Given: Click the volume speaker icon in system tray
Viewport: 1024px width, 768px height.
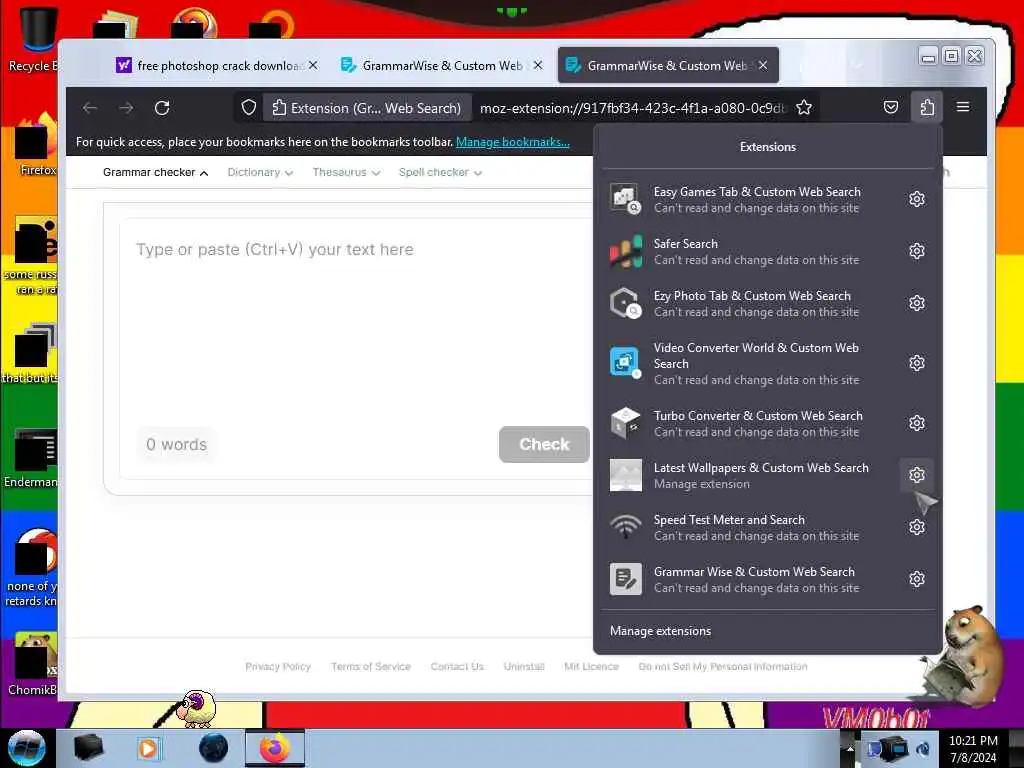Looking at the screenshot, I should tap(922, 749).
